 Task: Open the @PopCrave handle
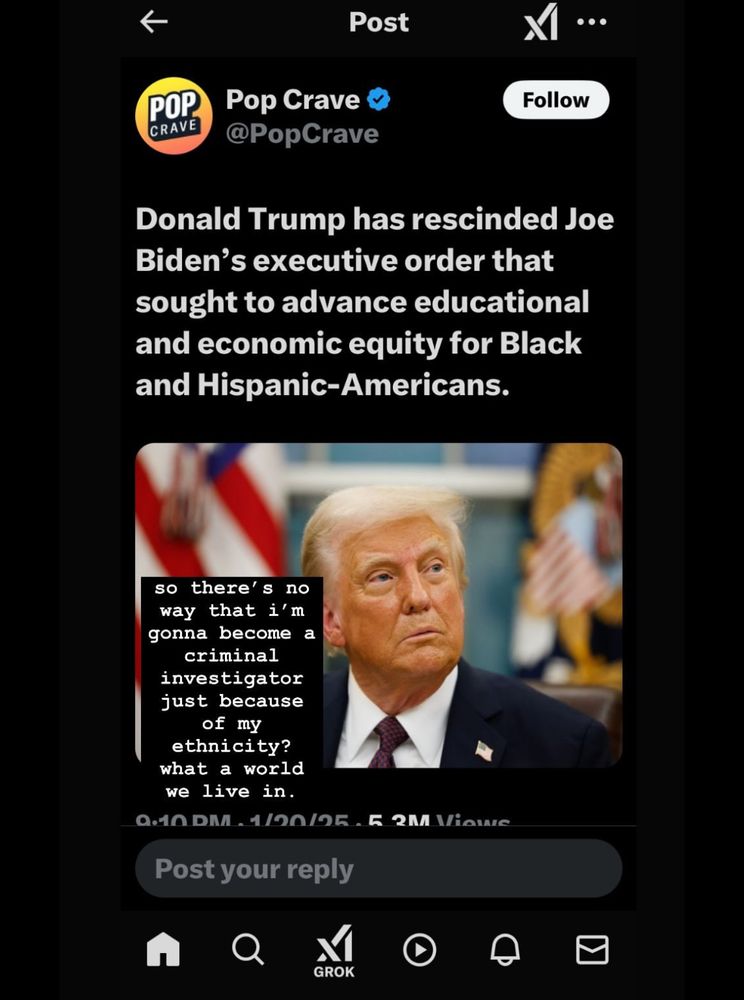click(x=302, y=134)
